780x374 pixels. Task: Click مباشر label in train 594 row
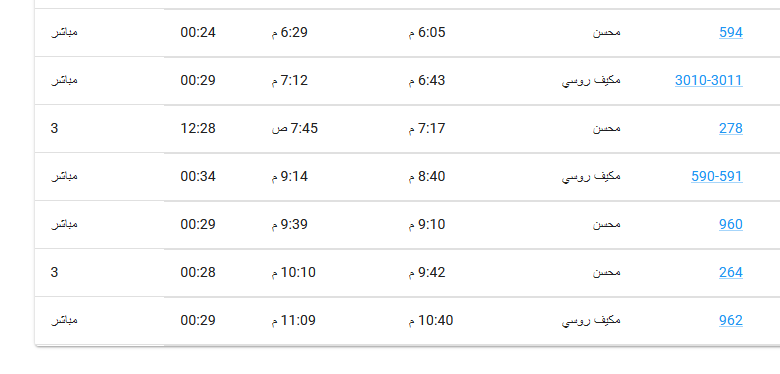pyautogui.click(x=65, y=32)
